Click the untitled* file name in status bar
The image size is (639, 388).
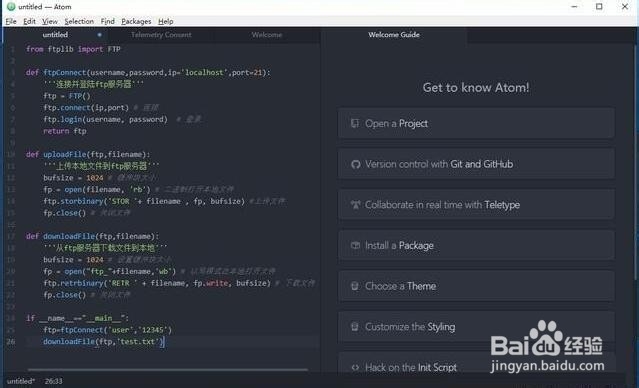[x=21, y=381]
